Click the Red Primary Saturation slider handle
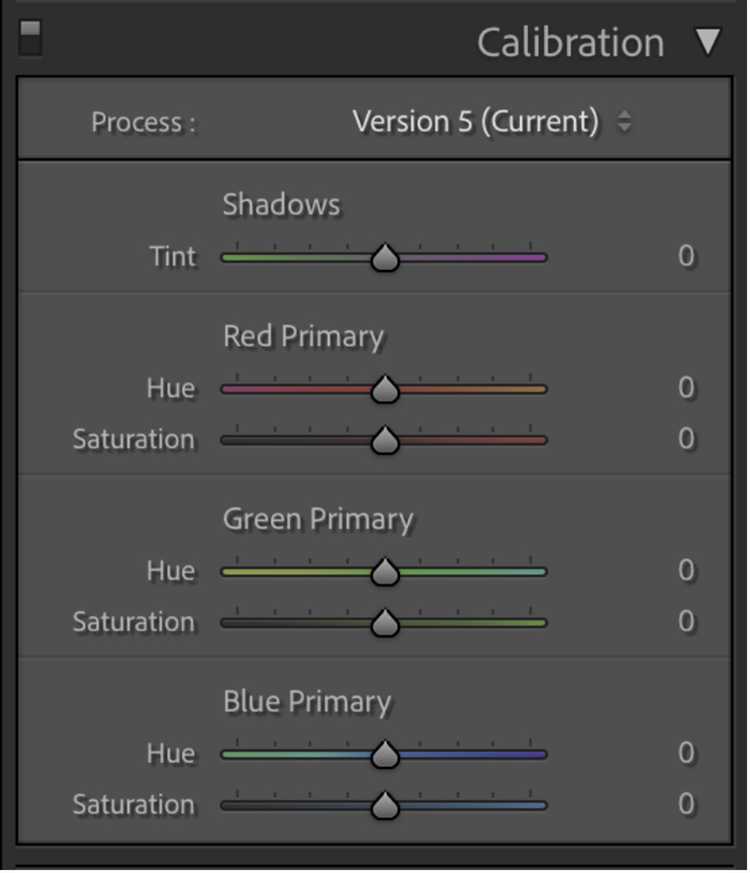Image resolution: width=750 pixels, height=873 pixels. [385, 441]
